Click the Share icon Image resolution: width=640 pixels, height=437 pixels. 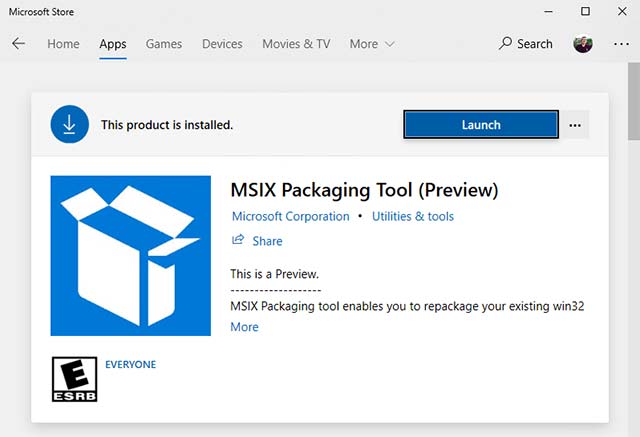[x=238, y=241]
